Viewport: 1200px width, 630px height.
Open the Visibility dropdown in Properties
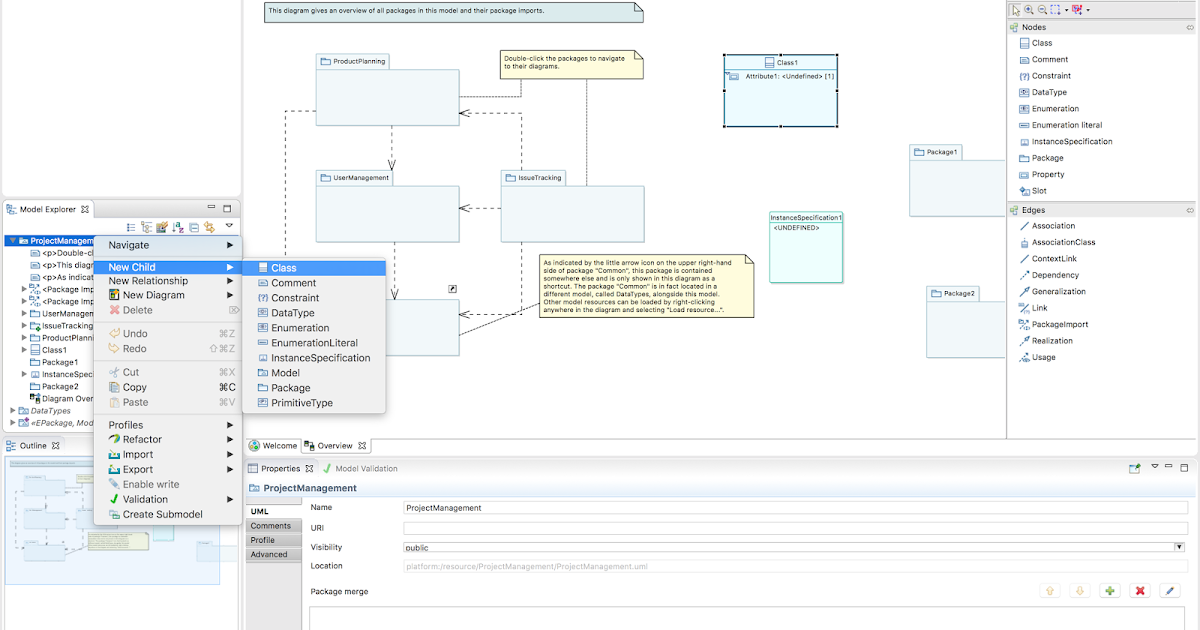(x=1177, y=547)
